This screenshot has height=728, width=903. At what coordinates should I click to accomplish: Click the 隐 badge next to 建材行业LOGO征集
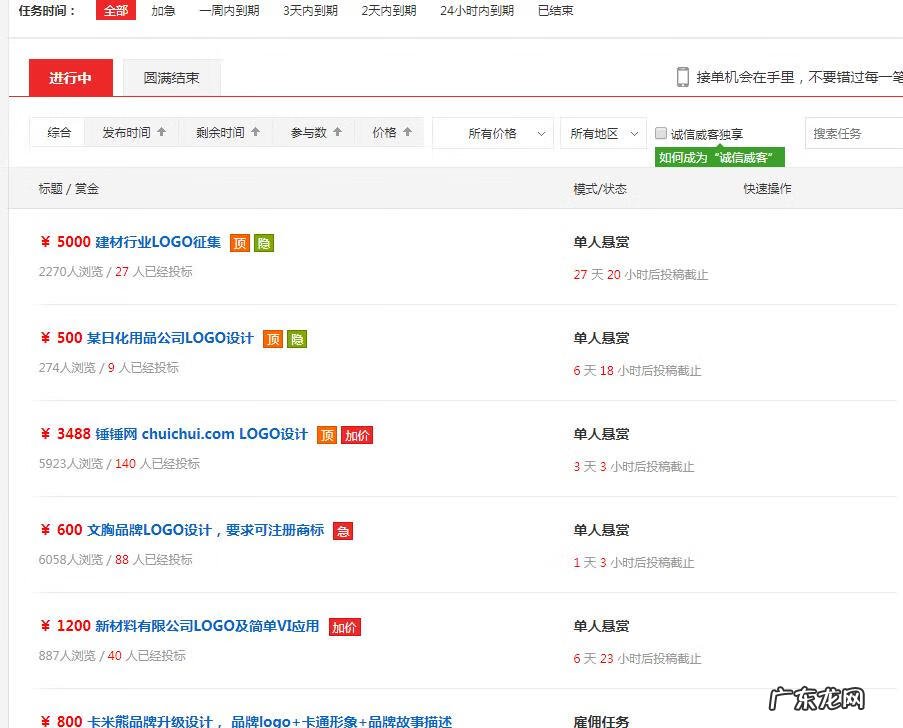click(266, 242)
